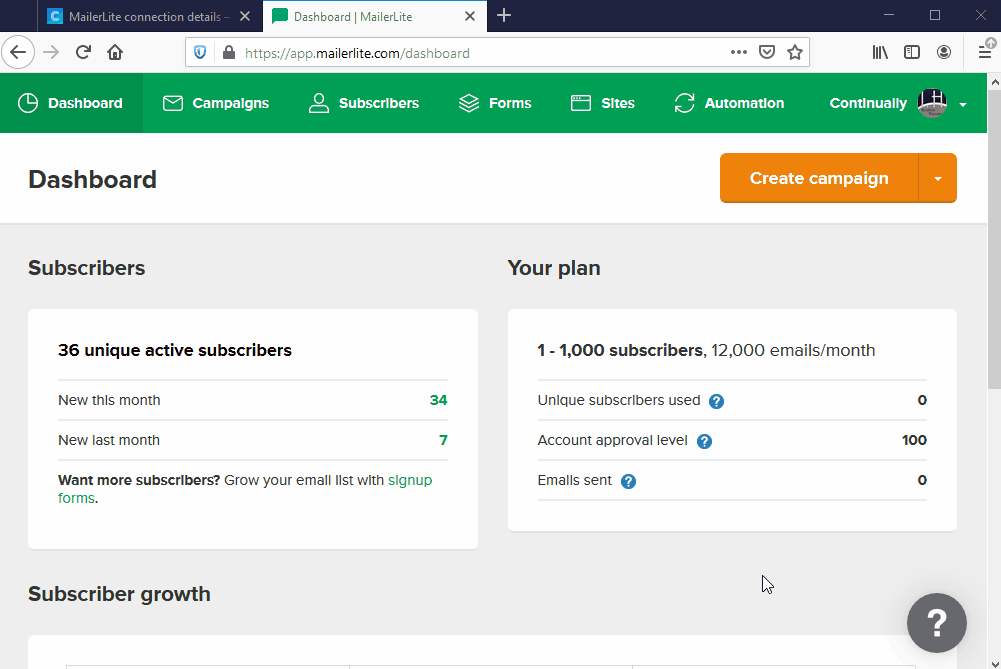Click the page vertical scrollbar thumb
Image resolution: width=1001 pixels, height=669 pixels.
tap(995, 239)
